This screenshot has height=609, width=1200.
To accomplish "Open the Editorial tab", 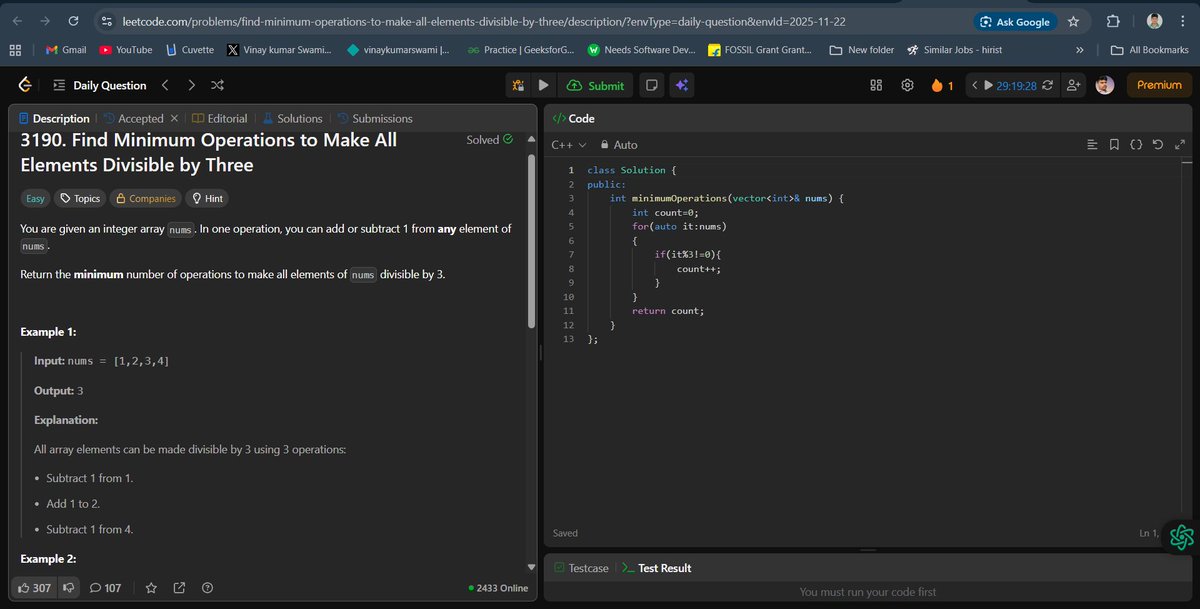I will [x=220, y=118].
